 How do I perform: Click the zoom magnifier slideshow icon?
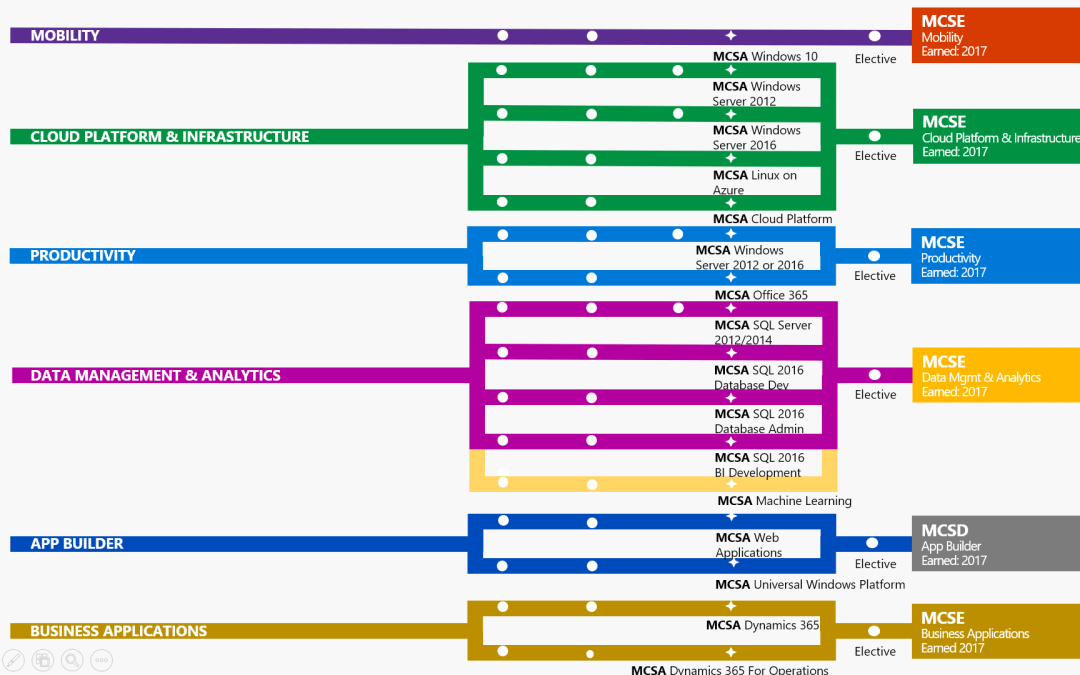point(71,660)
